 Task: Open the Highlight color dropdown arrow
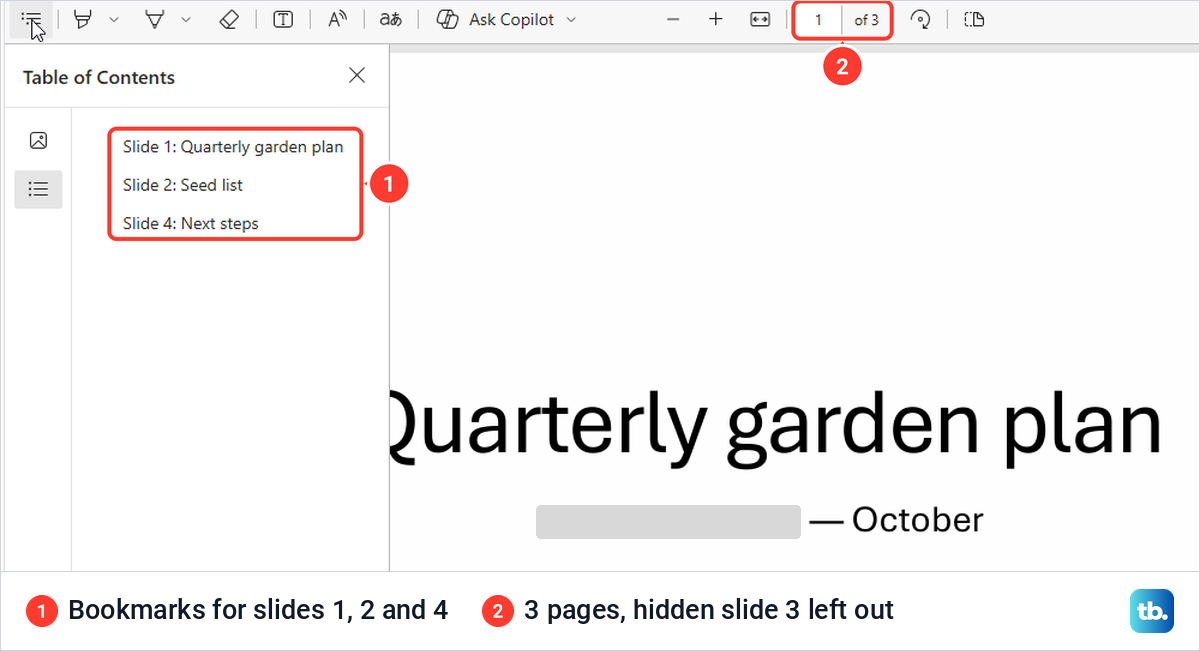(113, 19)
